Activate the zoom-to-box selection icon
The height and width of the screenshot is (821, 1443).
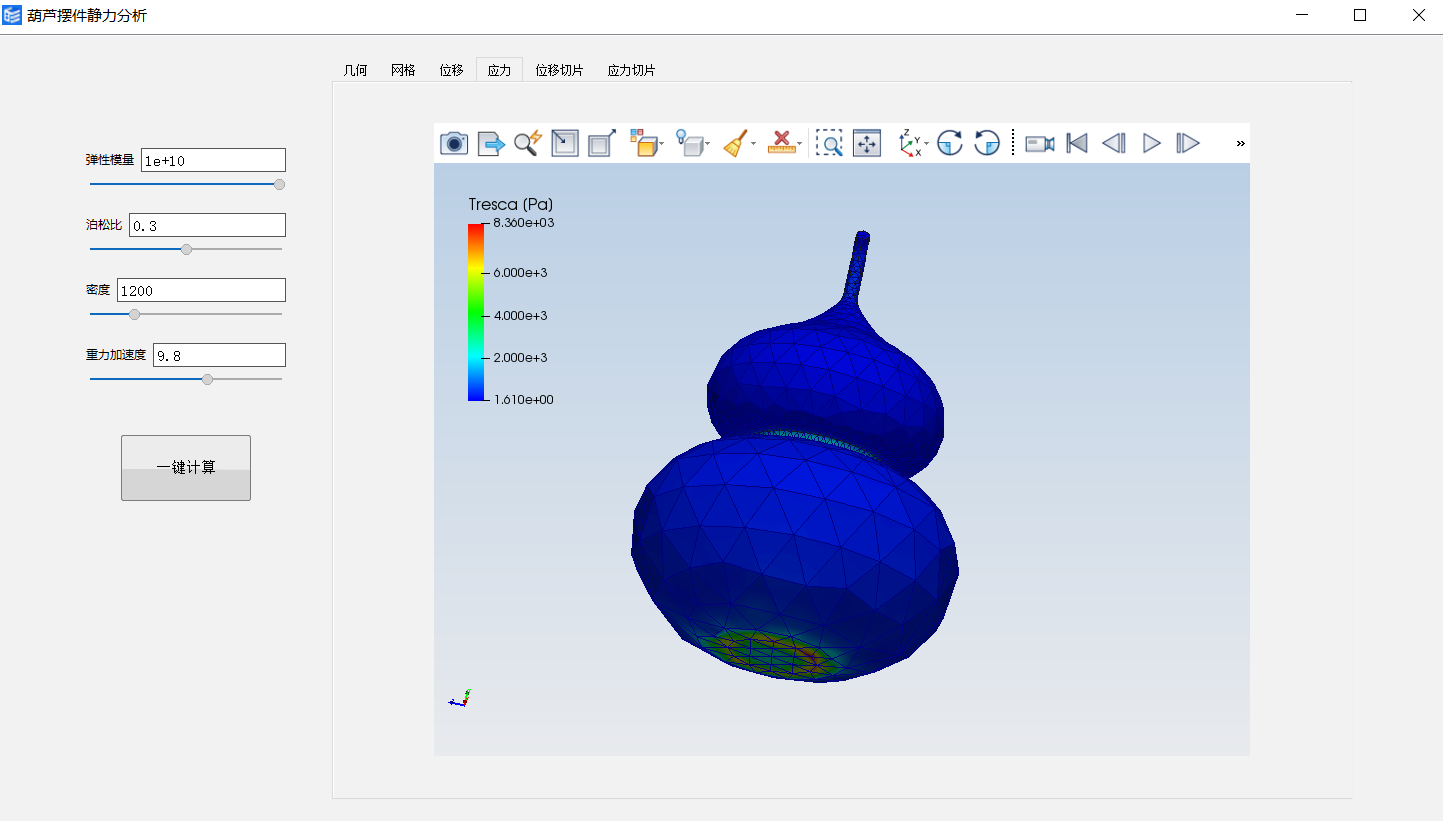tap(829, 144)
